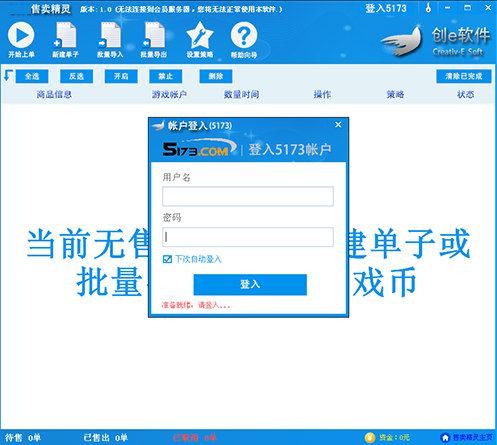Image resolution: width=497 pixels, height=445 pixels.
Task: Maximize the 售卖精灵 window
Action: [x=468, y=8]
